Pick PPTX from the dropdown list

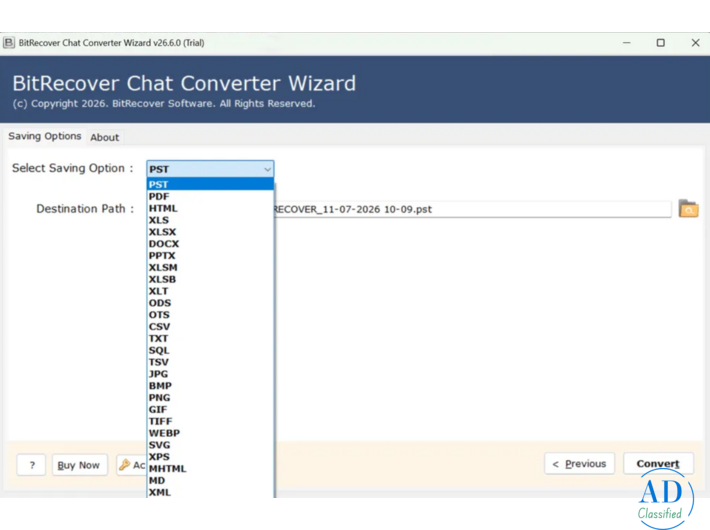coord(210,255)
